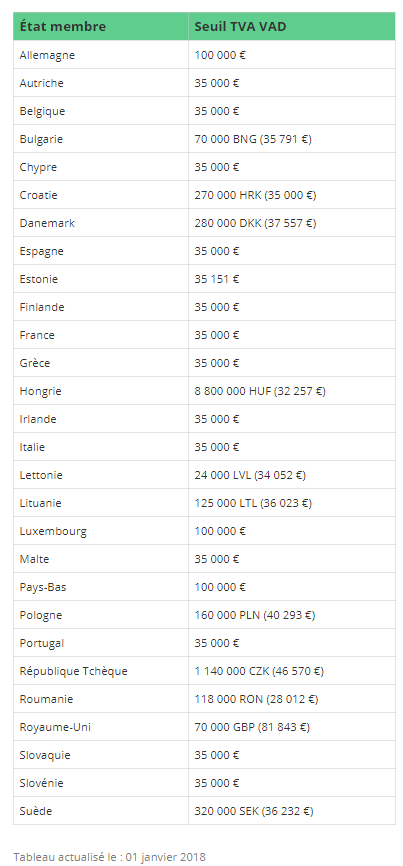Screen dimensions: 403x866
Task: Select the Bulgarie country cell
Action: (x=100, y=139)
